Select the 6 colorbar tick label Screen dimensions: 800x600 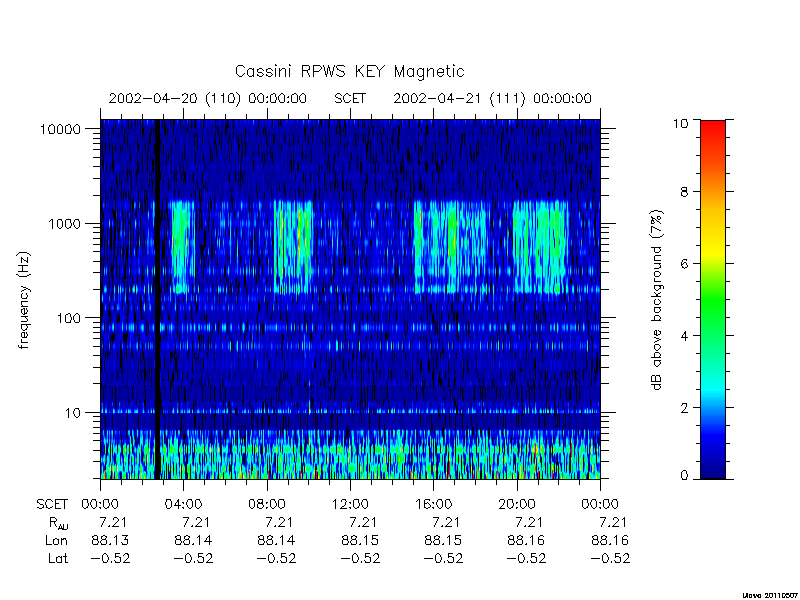(x=684, y=264)
